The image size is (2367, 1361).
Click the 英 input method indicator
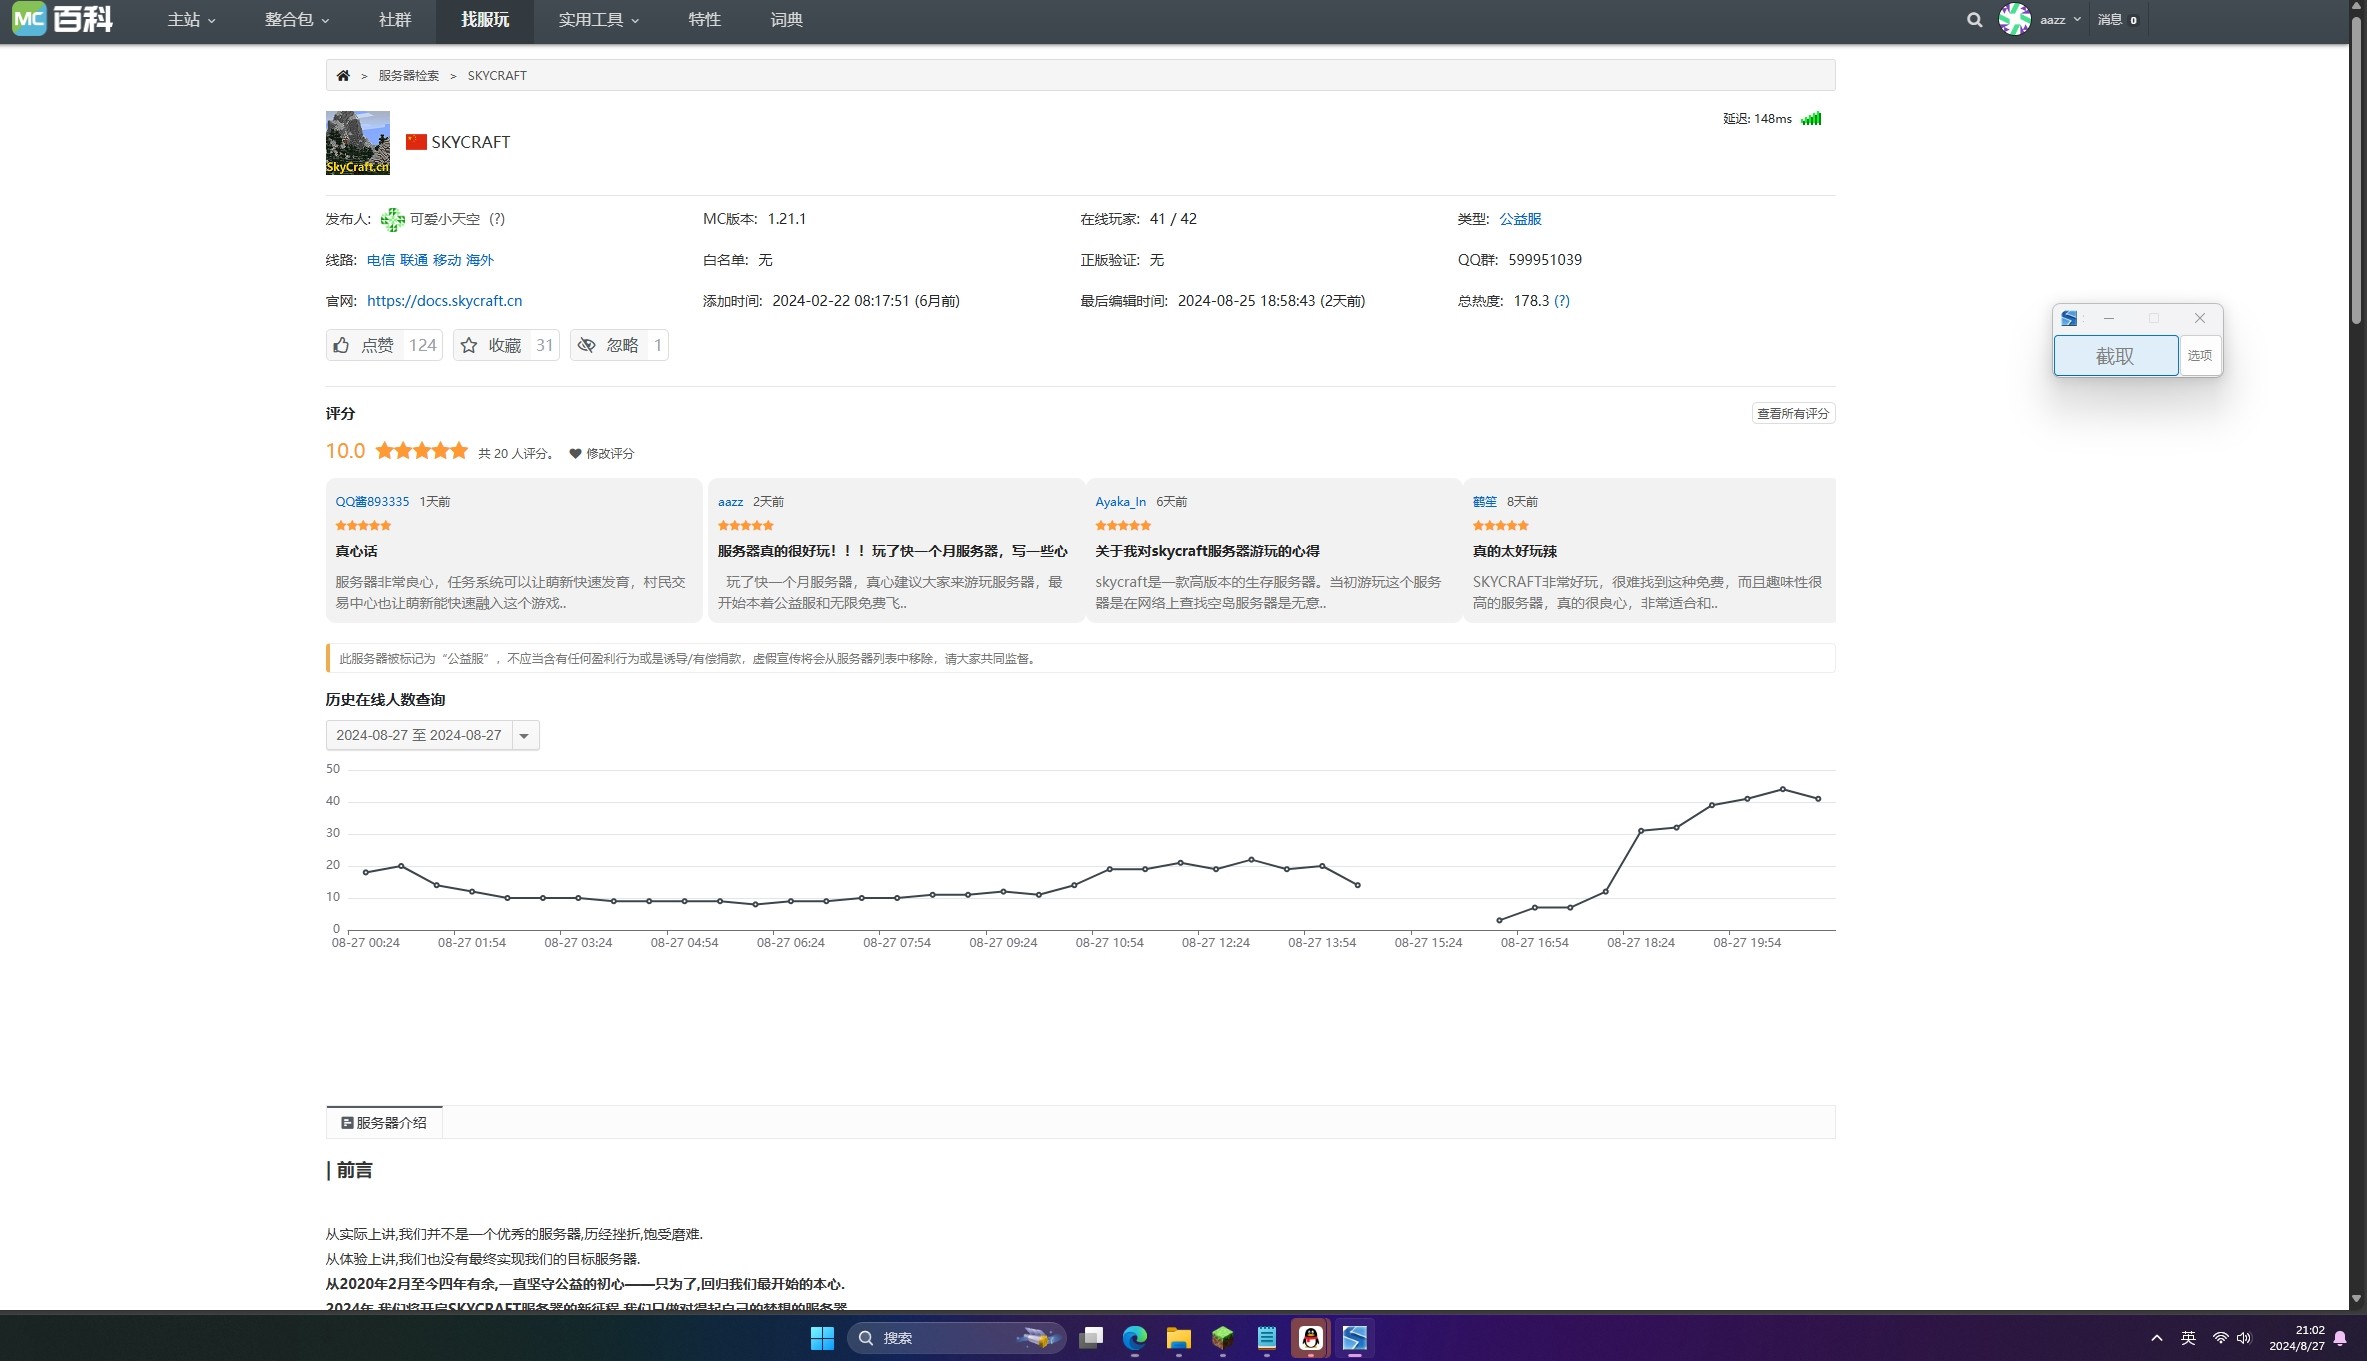coord(2188,1338)
